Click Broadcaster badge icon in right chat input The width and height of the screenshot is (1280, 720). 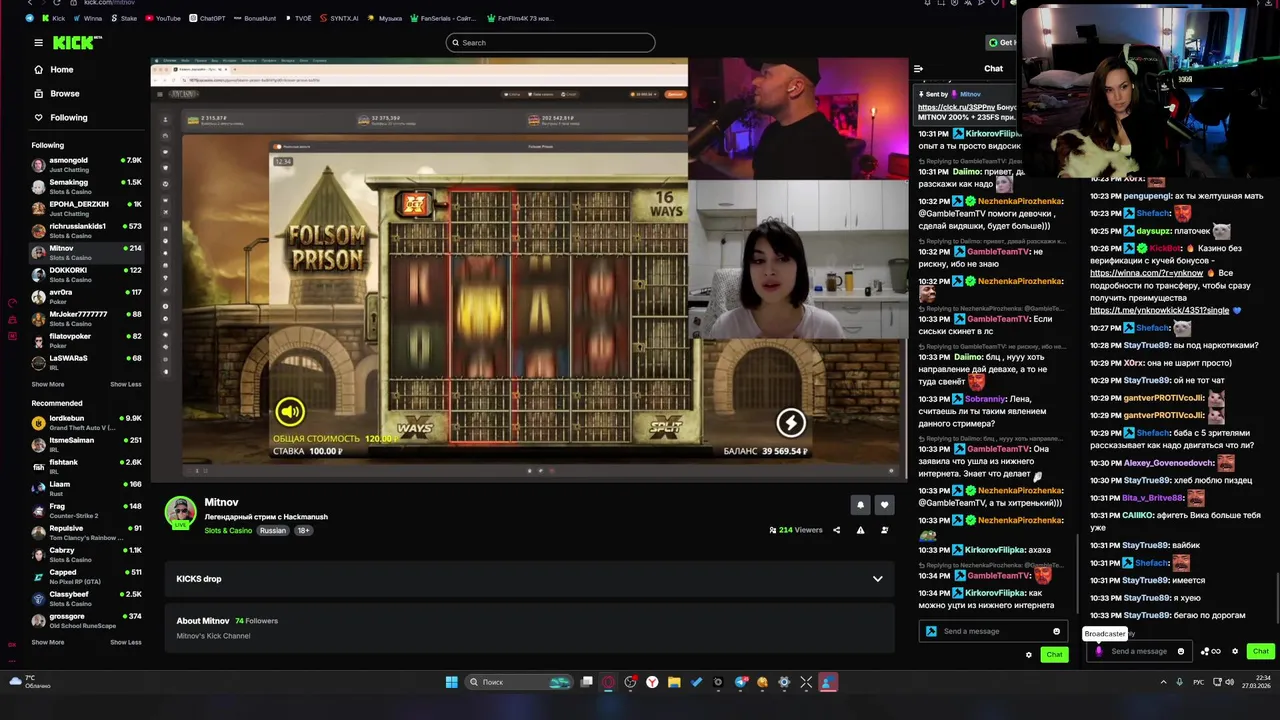click(x=1099, y=651)
